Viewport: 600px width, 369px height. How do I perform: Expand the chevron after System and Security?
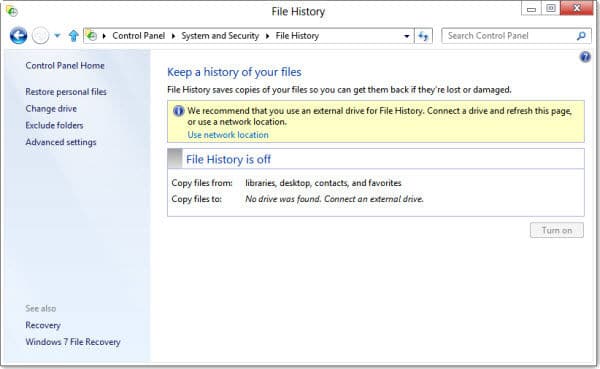point(267,36)
